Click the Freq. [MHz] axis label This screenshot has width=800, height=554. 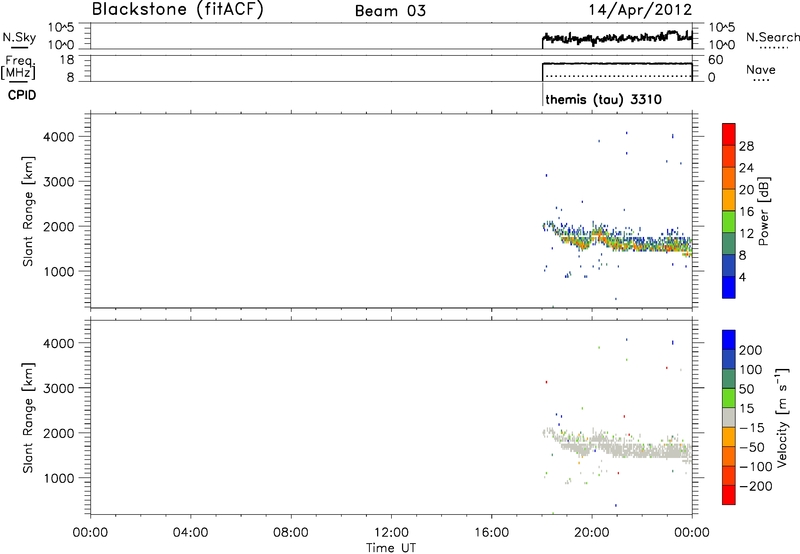pos(18,68)
